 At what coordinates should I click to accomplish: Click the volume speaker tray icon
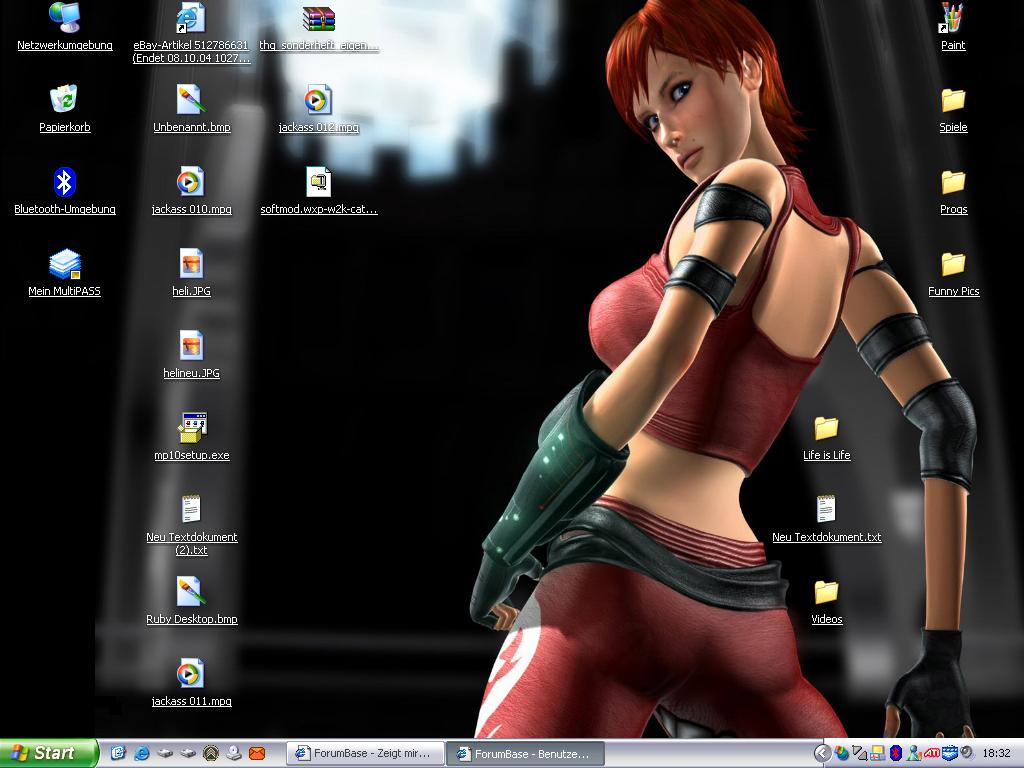(968, 753)
